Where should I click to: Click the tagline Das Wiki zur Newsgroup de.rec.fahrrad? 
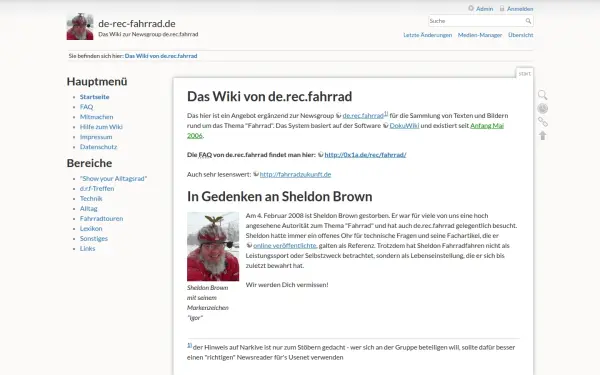tap(148, 34)
